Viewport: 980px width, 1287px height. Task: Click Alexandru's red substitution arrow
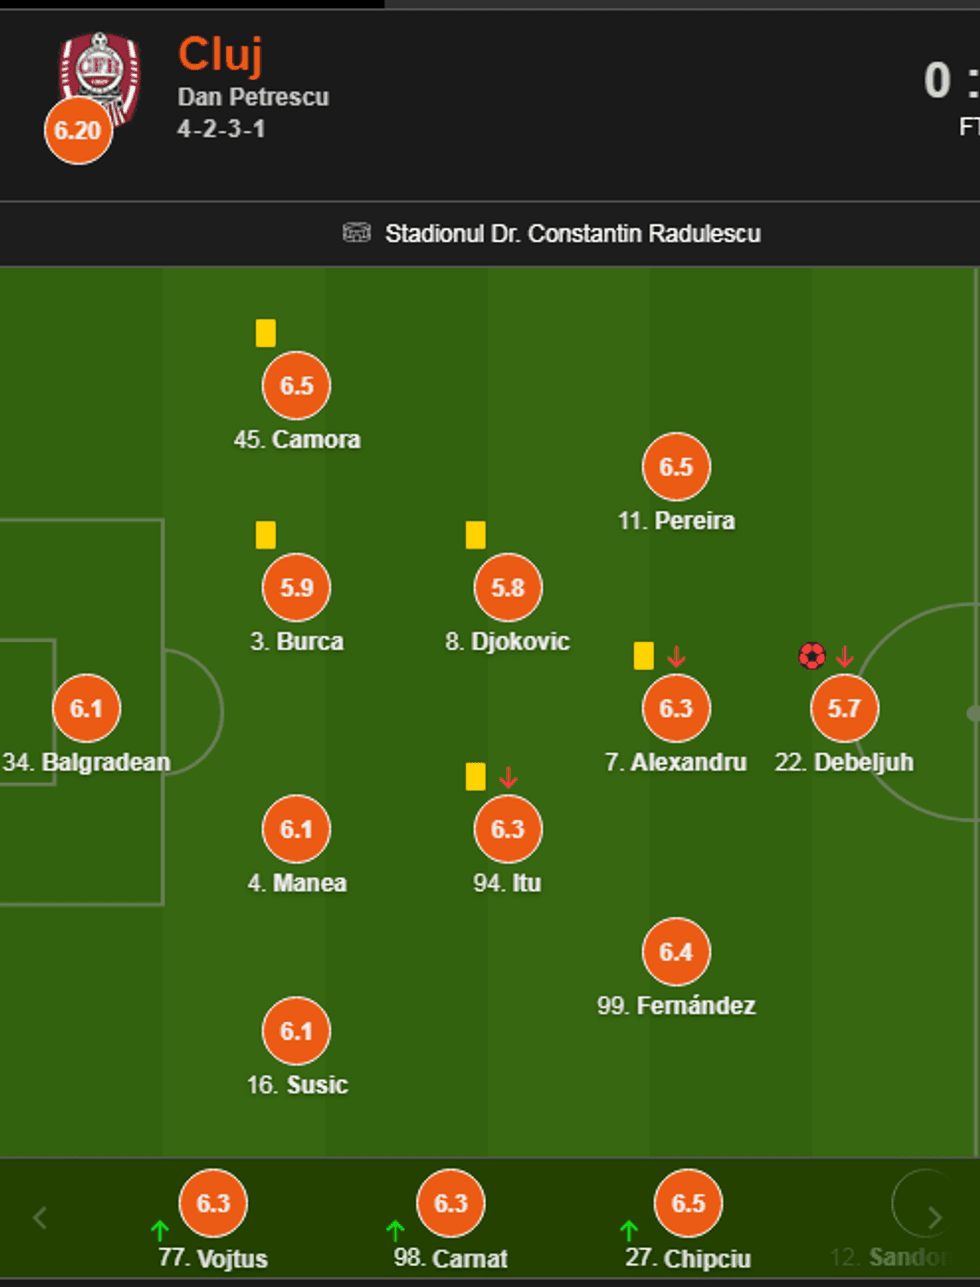(677, 657)
